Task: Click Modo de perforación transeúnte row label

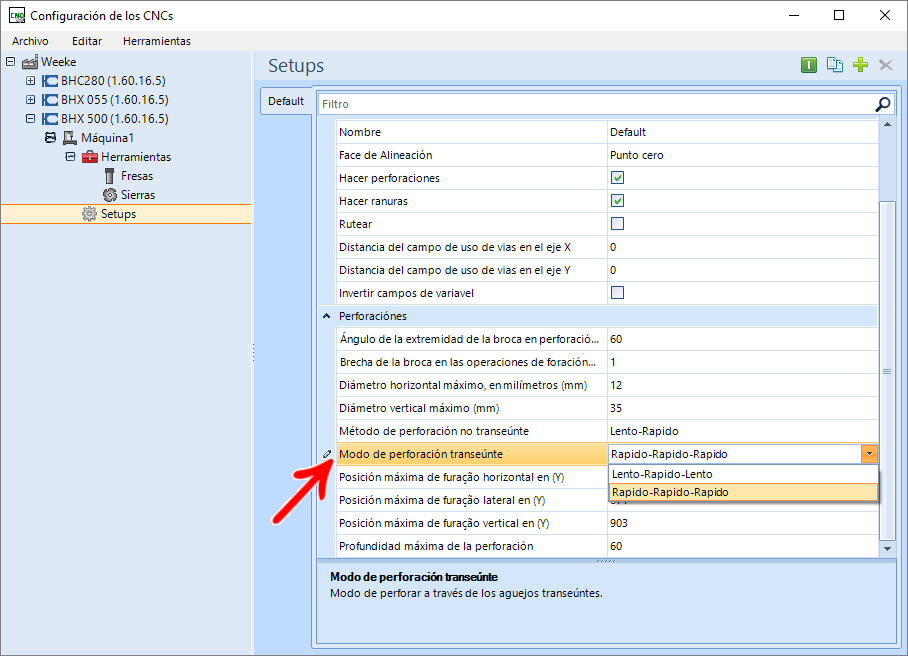Action: [421, 454]
